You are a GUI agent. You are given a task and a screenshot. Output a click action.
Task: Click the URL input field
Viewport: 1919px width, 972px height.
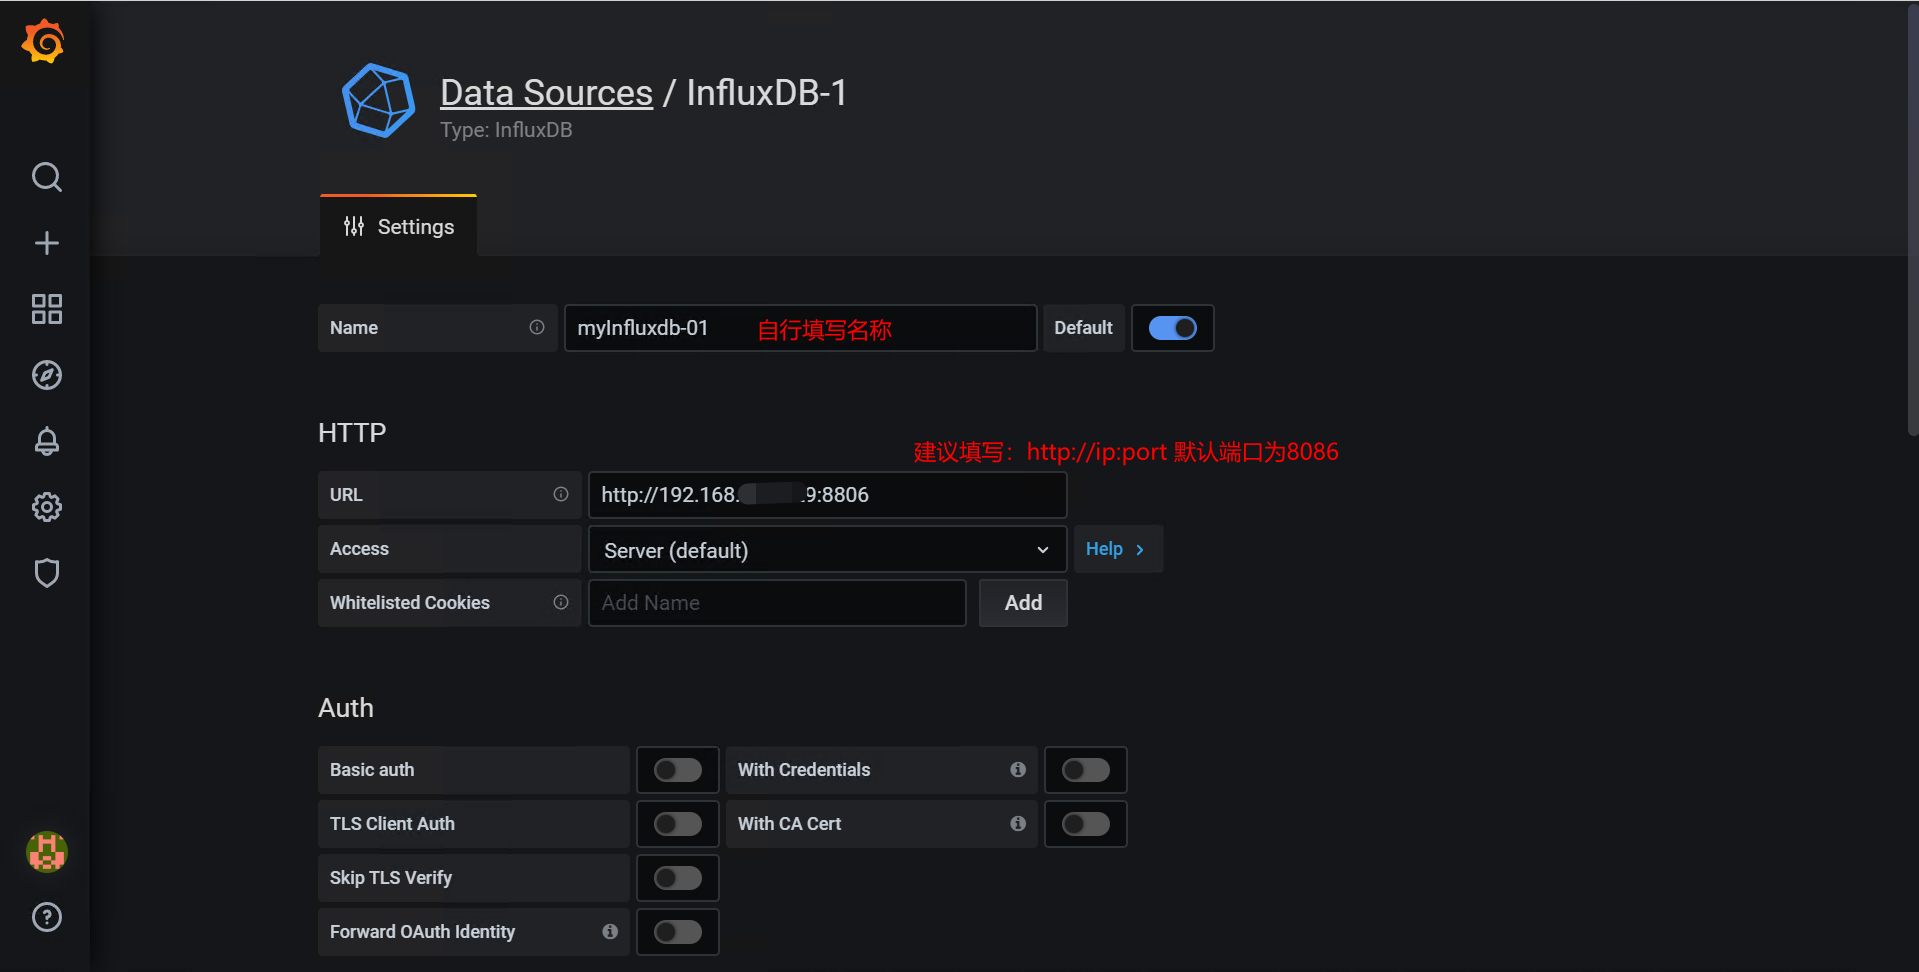tap(826, 495)
